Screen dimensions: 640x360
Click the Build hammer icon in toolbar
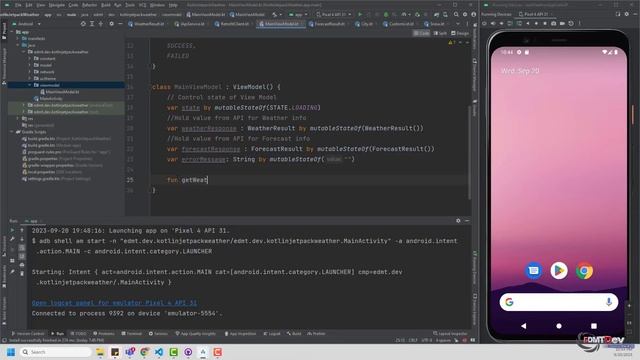pos(275,14)
